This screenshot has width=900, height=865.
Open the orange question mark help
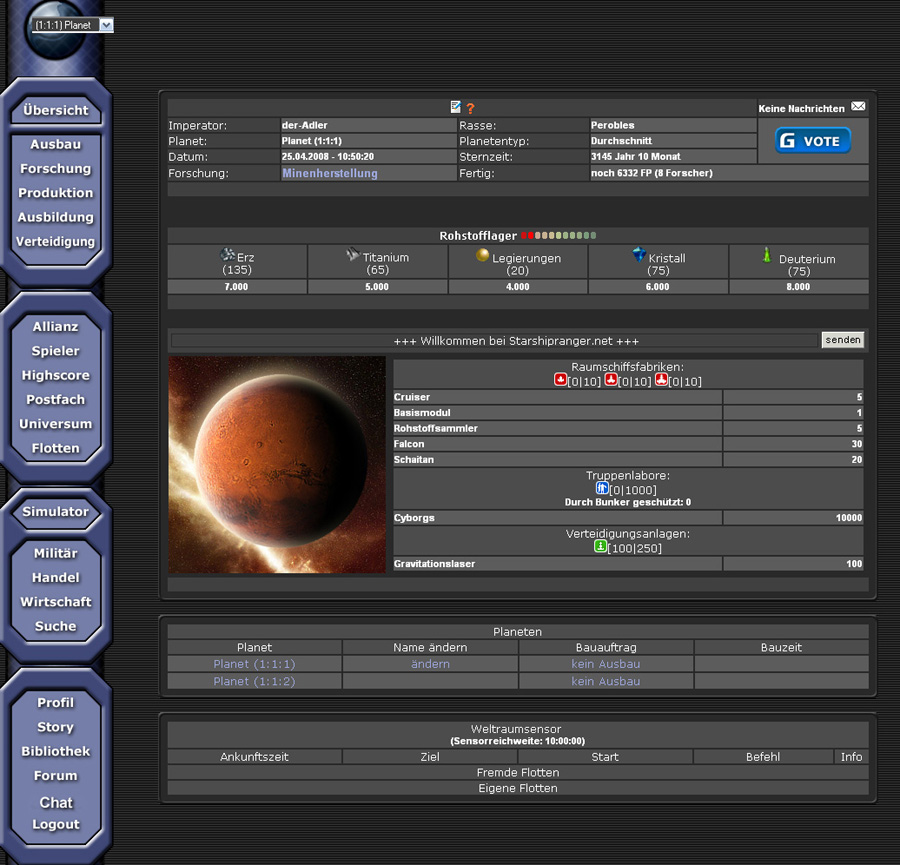[470, 108]
